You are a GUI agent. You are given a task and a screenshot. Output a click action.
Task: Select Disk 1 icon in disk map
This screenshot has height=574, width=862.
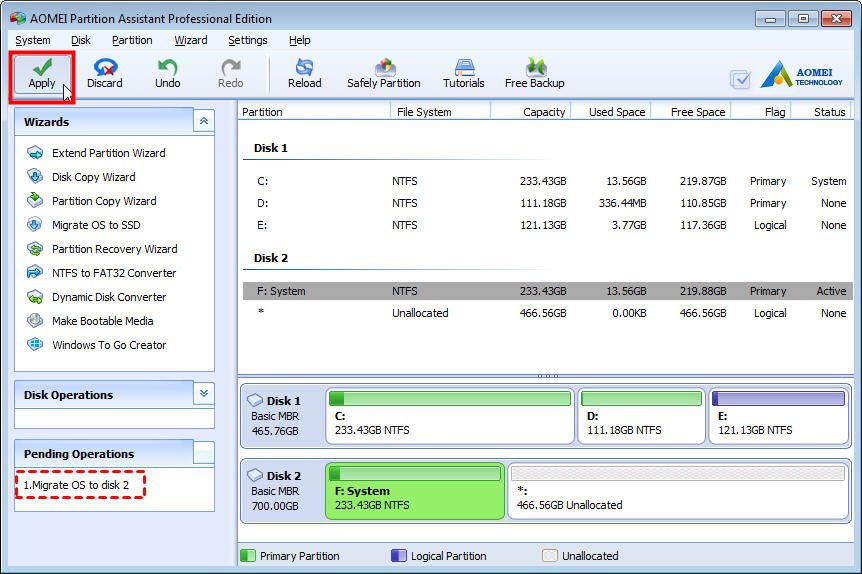tap(255, 400)
